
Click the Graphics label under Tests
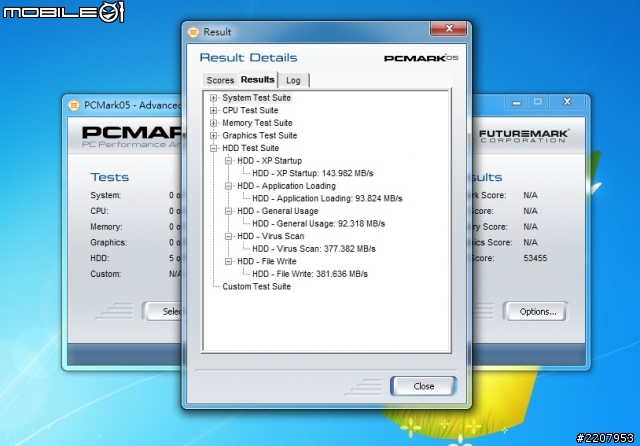[x=109, y=242]
